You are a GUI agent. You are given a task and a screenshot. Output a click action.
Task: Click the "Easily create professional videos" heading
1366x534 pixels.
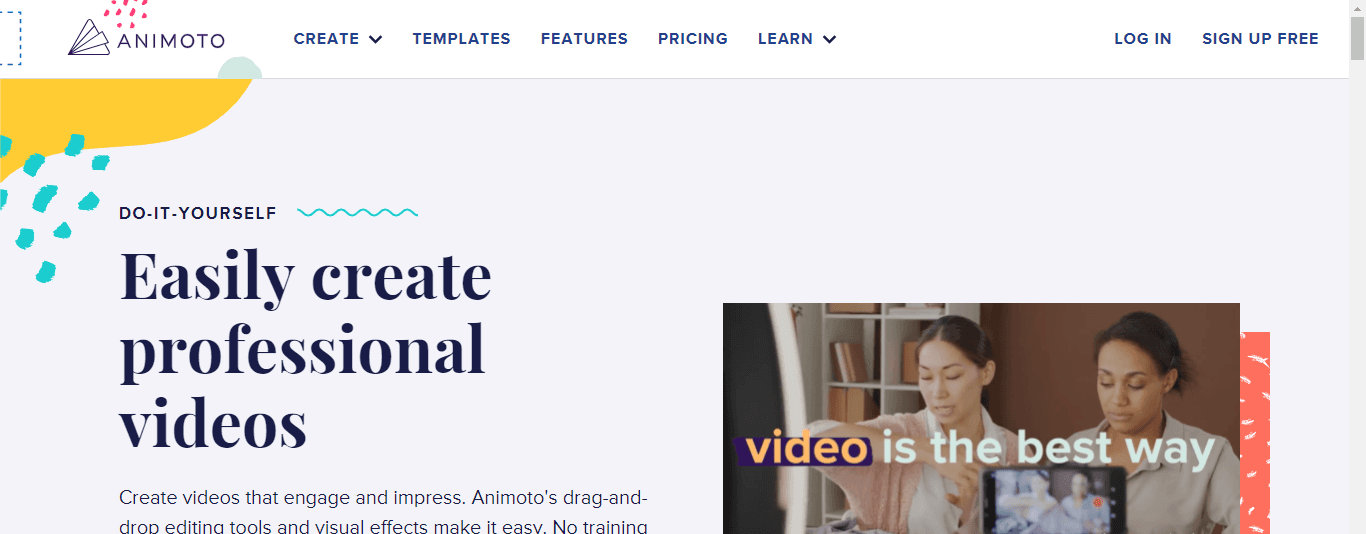[x=305, y=348]
